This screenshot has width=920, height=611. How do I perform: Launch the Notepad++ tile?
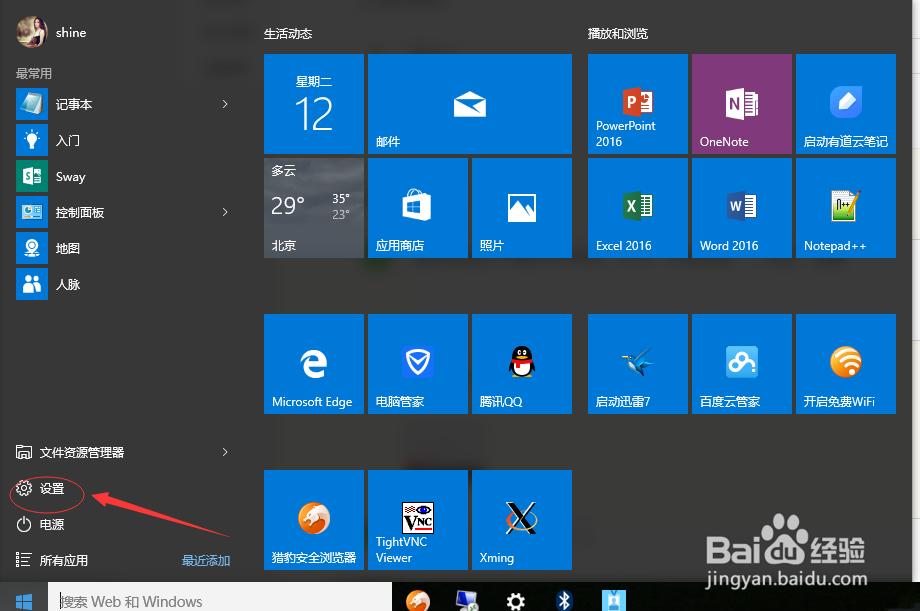click(846, 208)
